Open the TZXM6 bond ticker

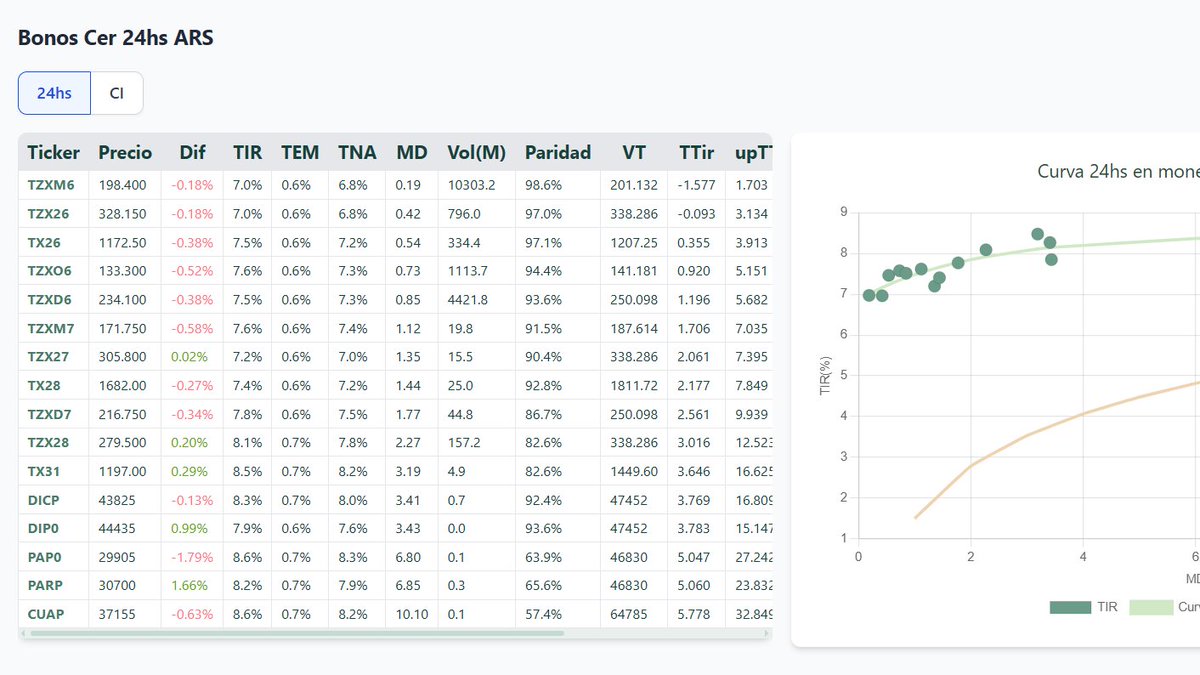click(47, 185)
